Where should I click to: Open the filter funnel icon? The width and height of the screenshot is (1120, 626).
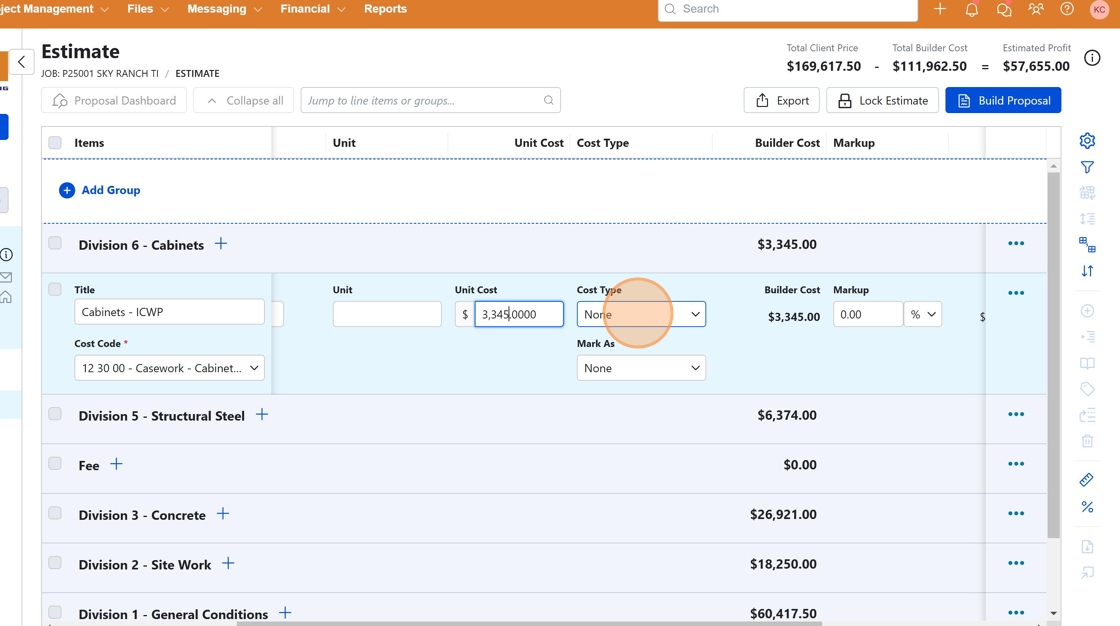(1087, 167)
